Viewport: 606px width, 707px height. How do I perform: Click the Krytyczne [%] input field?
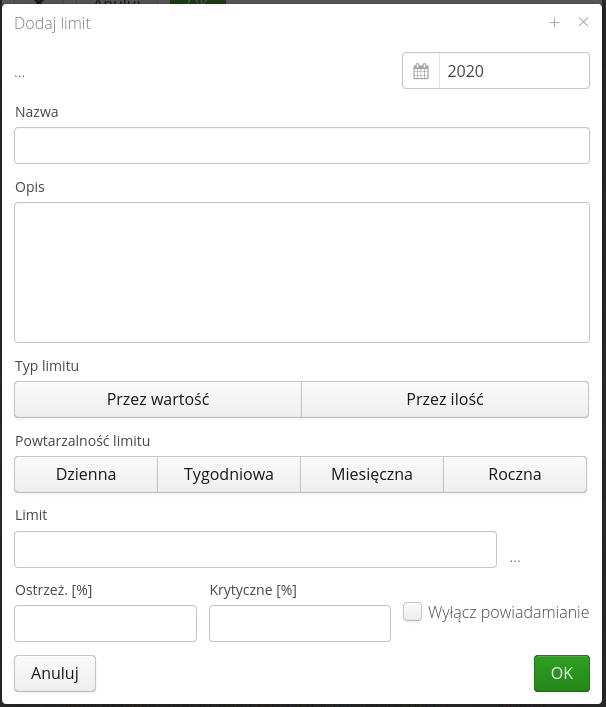click(300, 623)
